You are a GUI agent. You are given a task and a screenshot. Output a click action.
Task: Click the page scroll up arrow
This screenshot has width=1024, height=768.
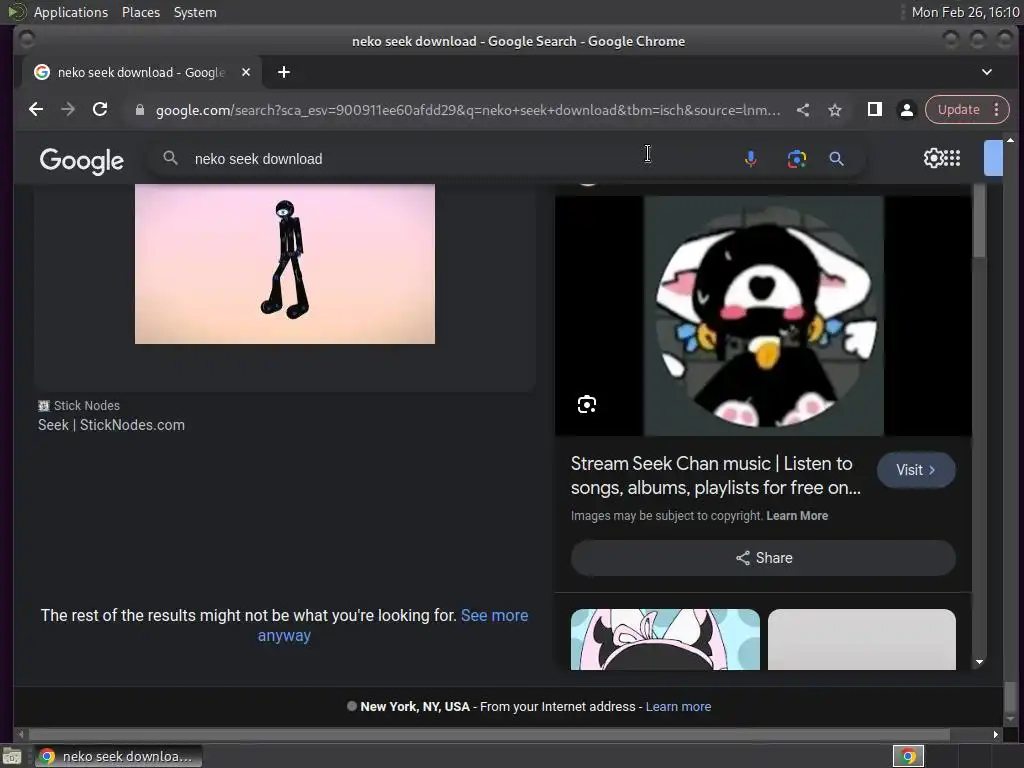(x=1010, y=140)
